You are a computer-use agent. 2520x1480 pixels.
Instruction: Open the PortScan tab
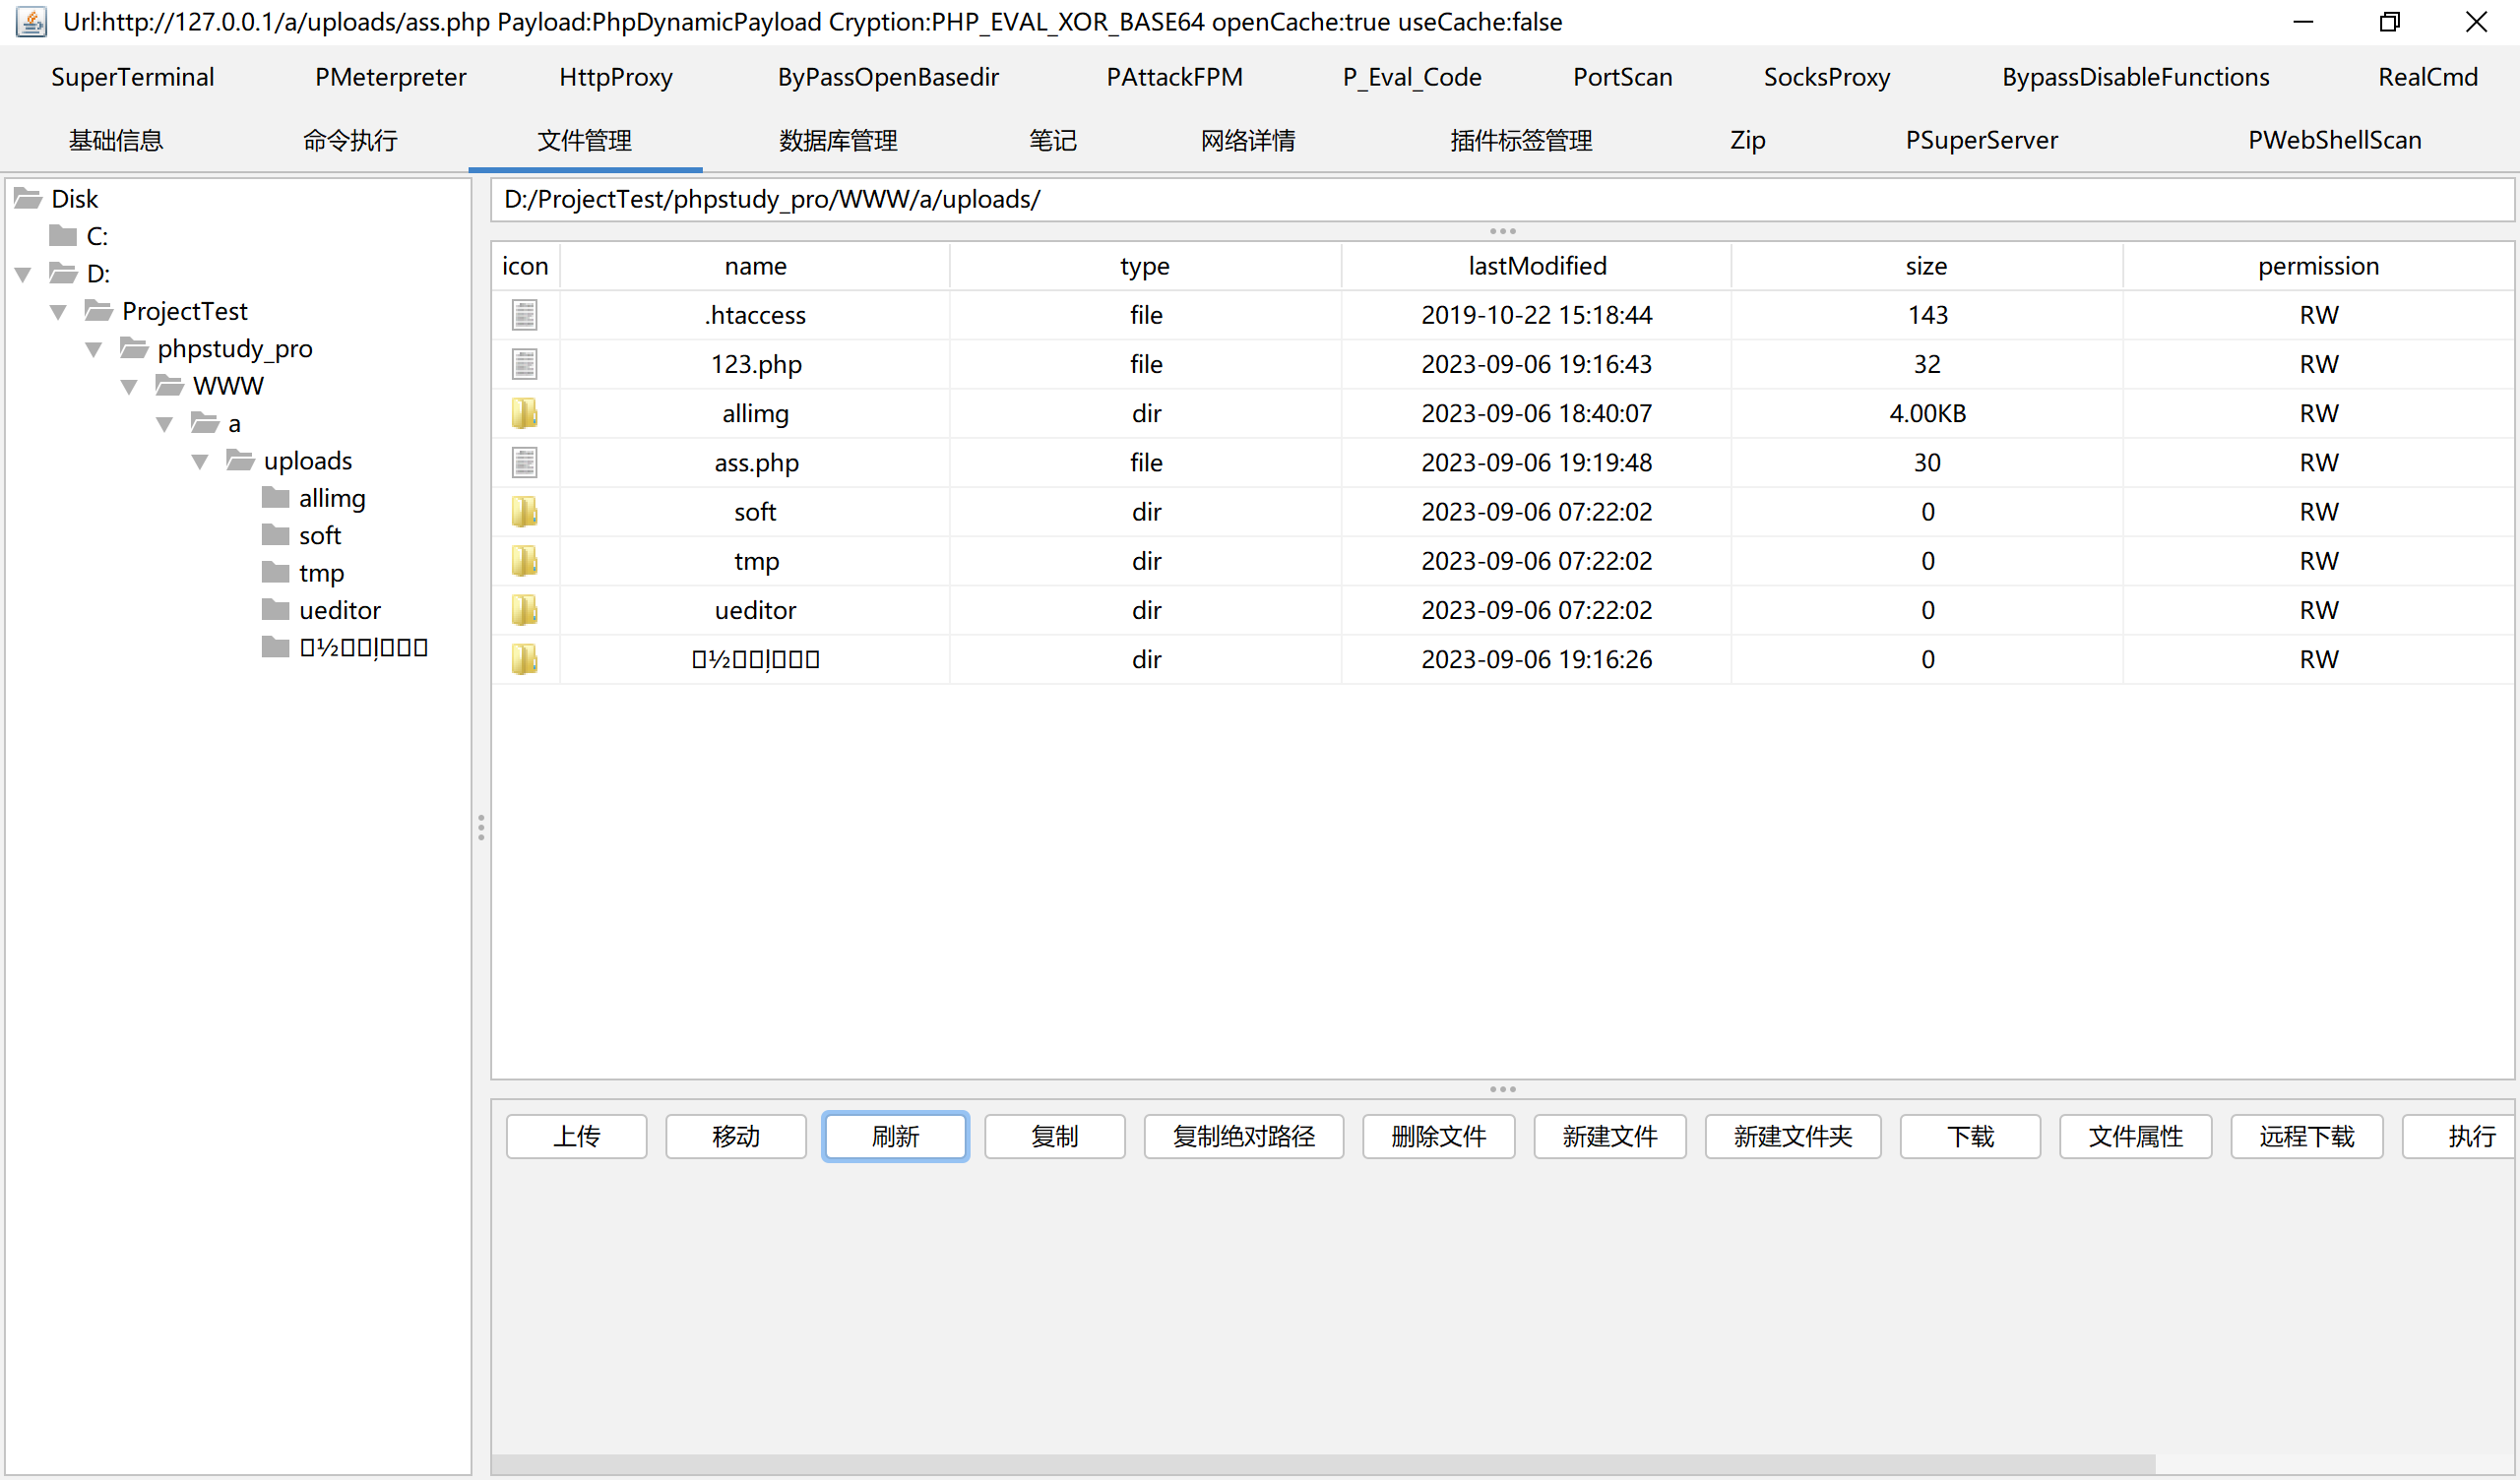tap(1622, 77)
